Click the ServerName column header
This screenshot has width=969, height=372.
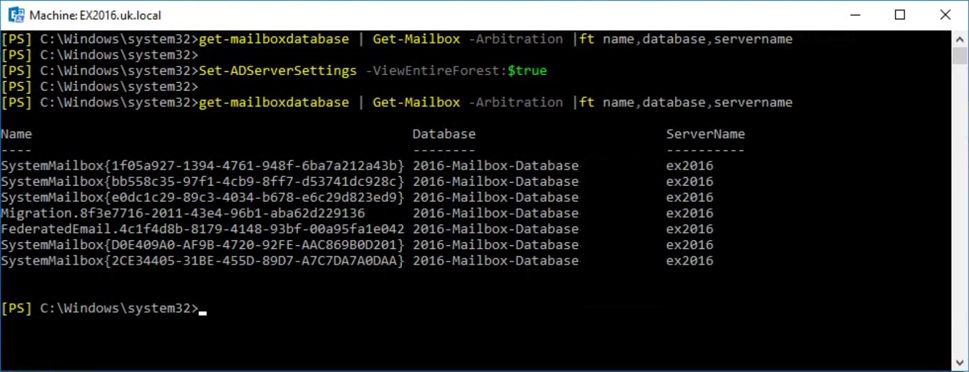[705, 134]
